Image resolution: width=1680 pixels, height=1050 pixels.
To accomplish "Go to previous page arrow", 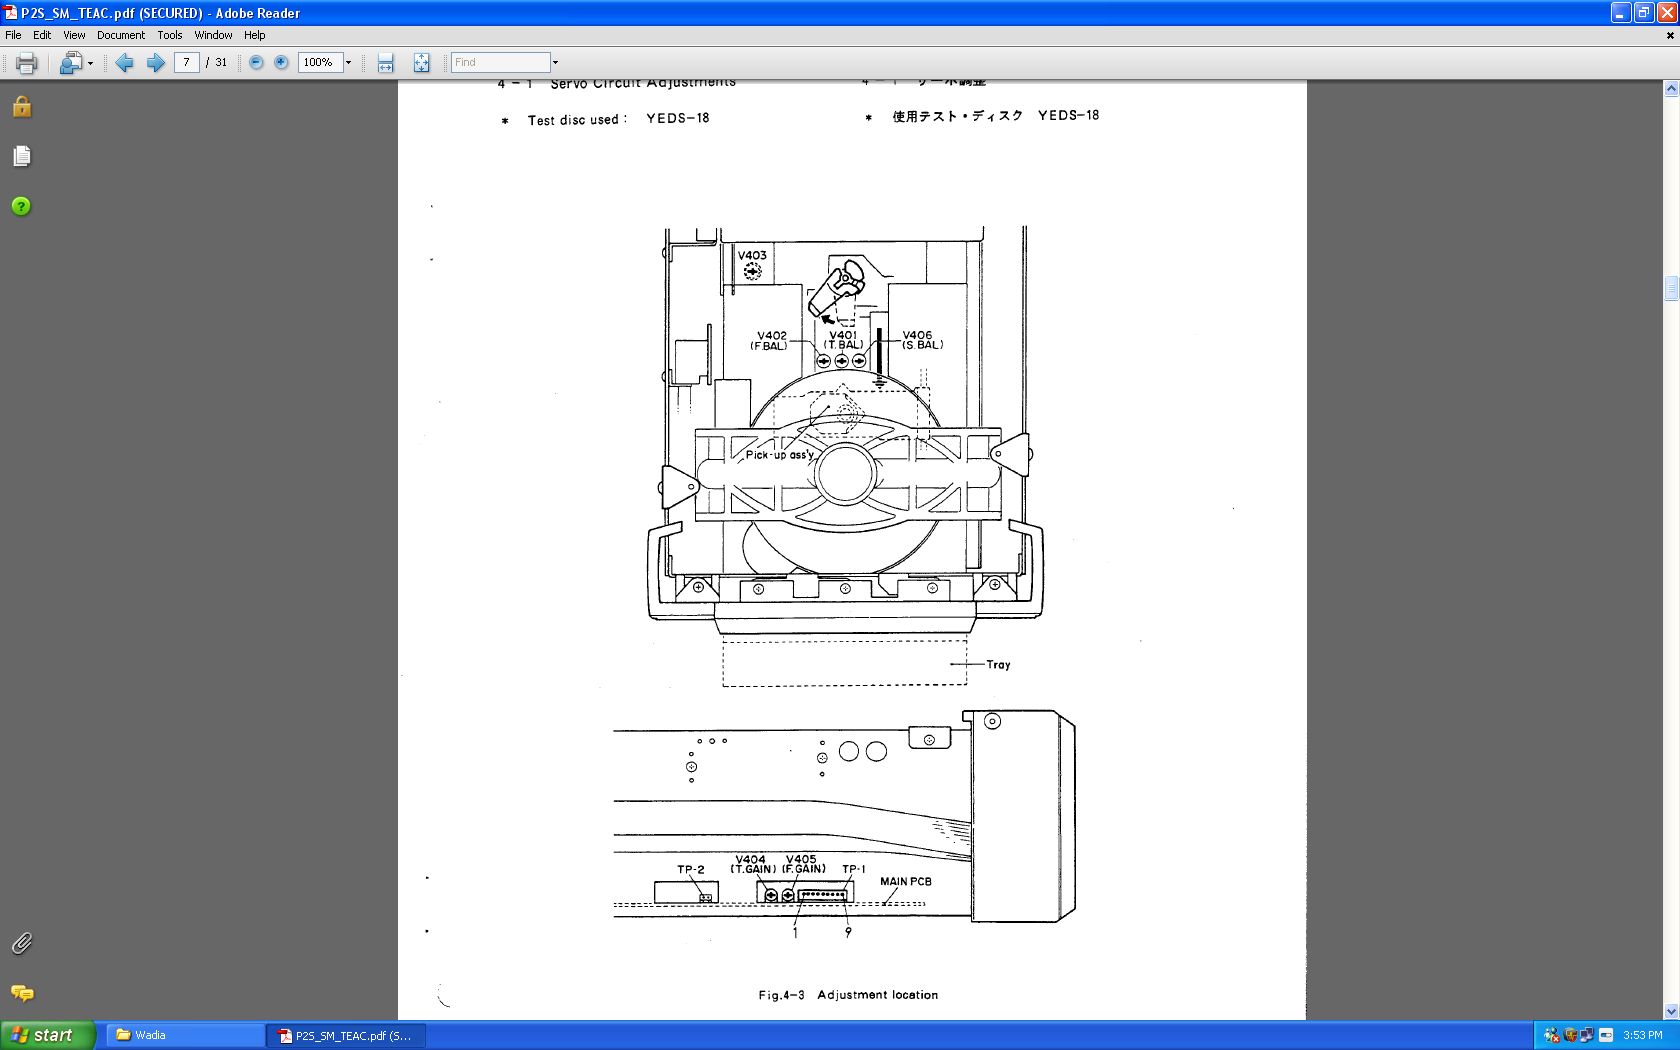I will tap(124, 63).
